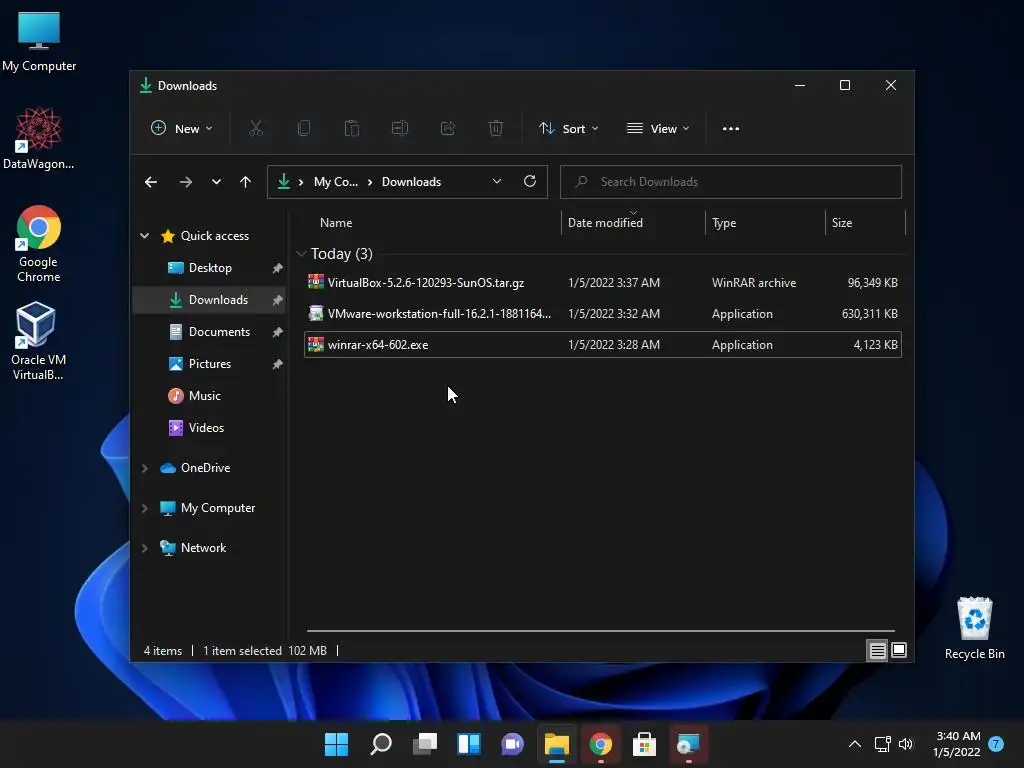Open Task View on taskbar
Image resolution: width=1024 pixels, height=768 pixels.
click(x=425, y=744)
